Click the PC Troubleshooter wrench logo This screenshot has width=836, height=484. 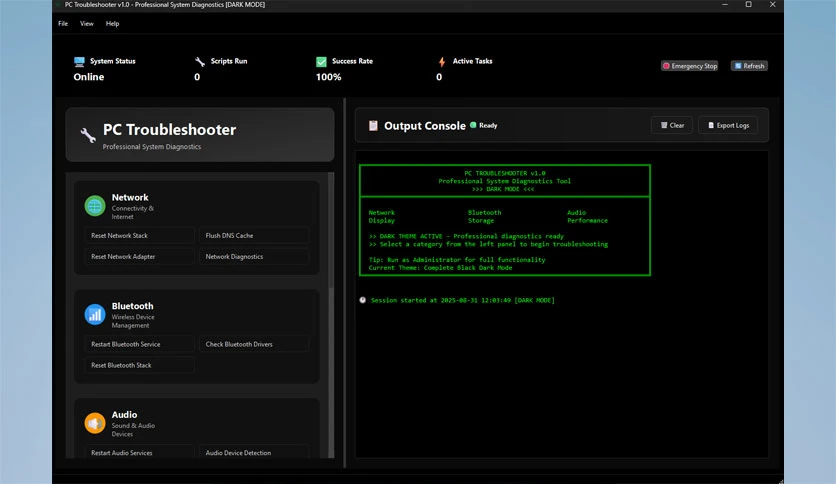88,135
